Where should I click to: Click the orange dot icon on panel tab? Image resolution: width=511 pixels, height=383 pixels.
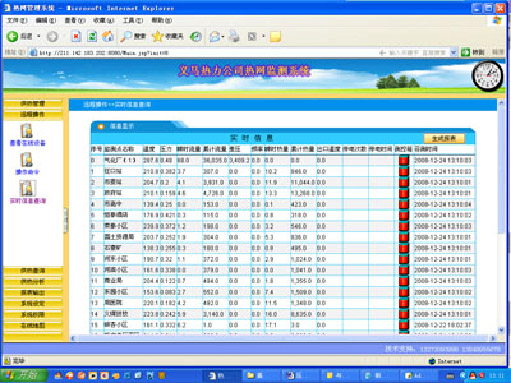coord(101,126)
